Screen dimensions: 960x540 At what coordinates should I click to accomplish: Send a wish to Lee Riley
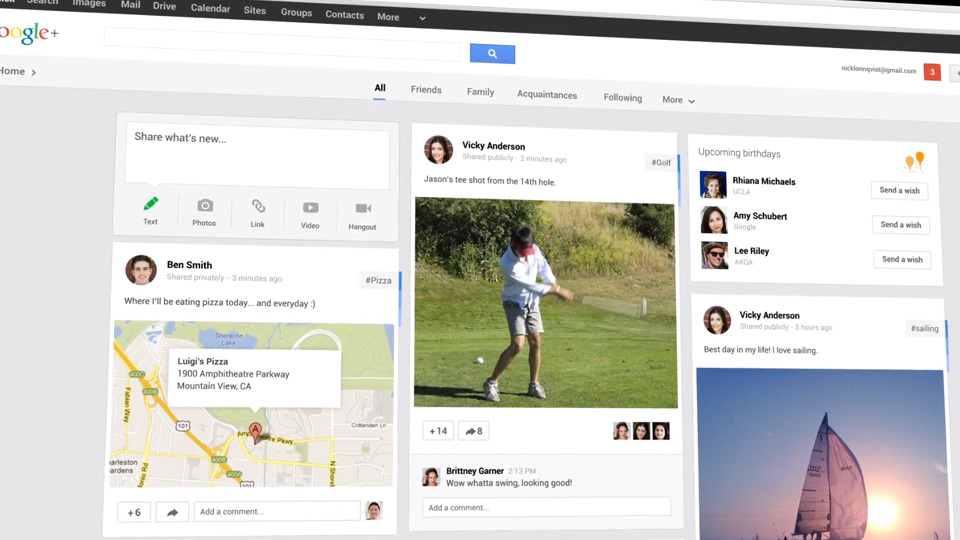click(902, 260)
